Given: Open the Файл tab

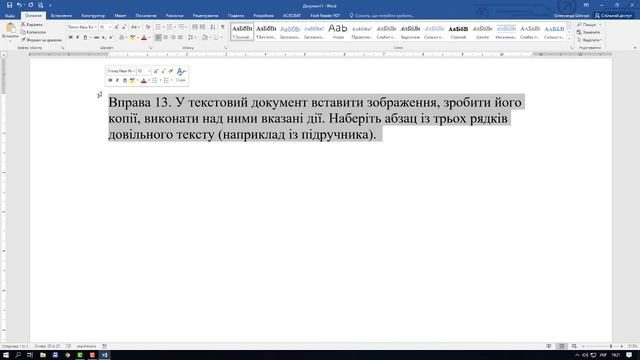Looking at the screenshot, I should coord(10,16).
